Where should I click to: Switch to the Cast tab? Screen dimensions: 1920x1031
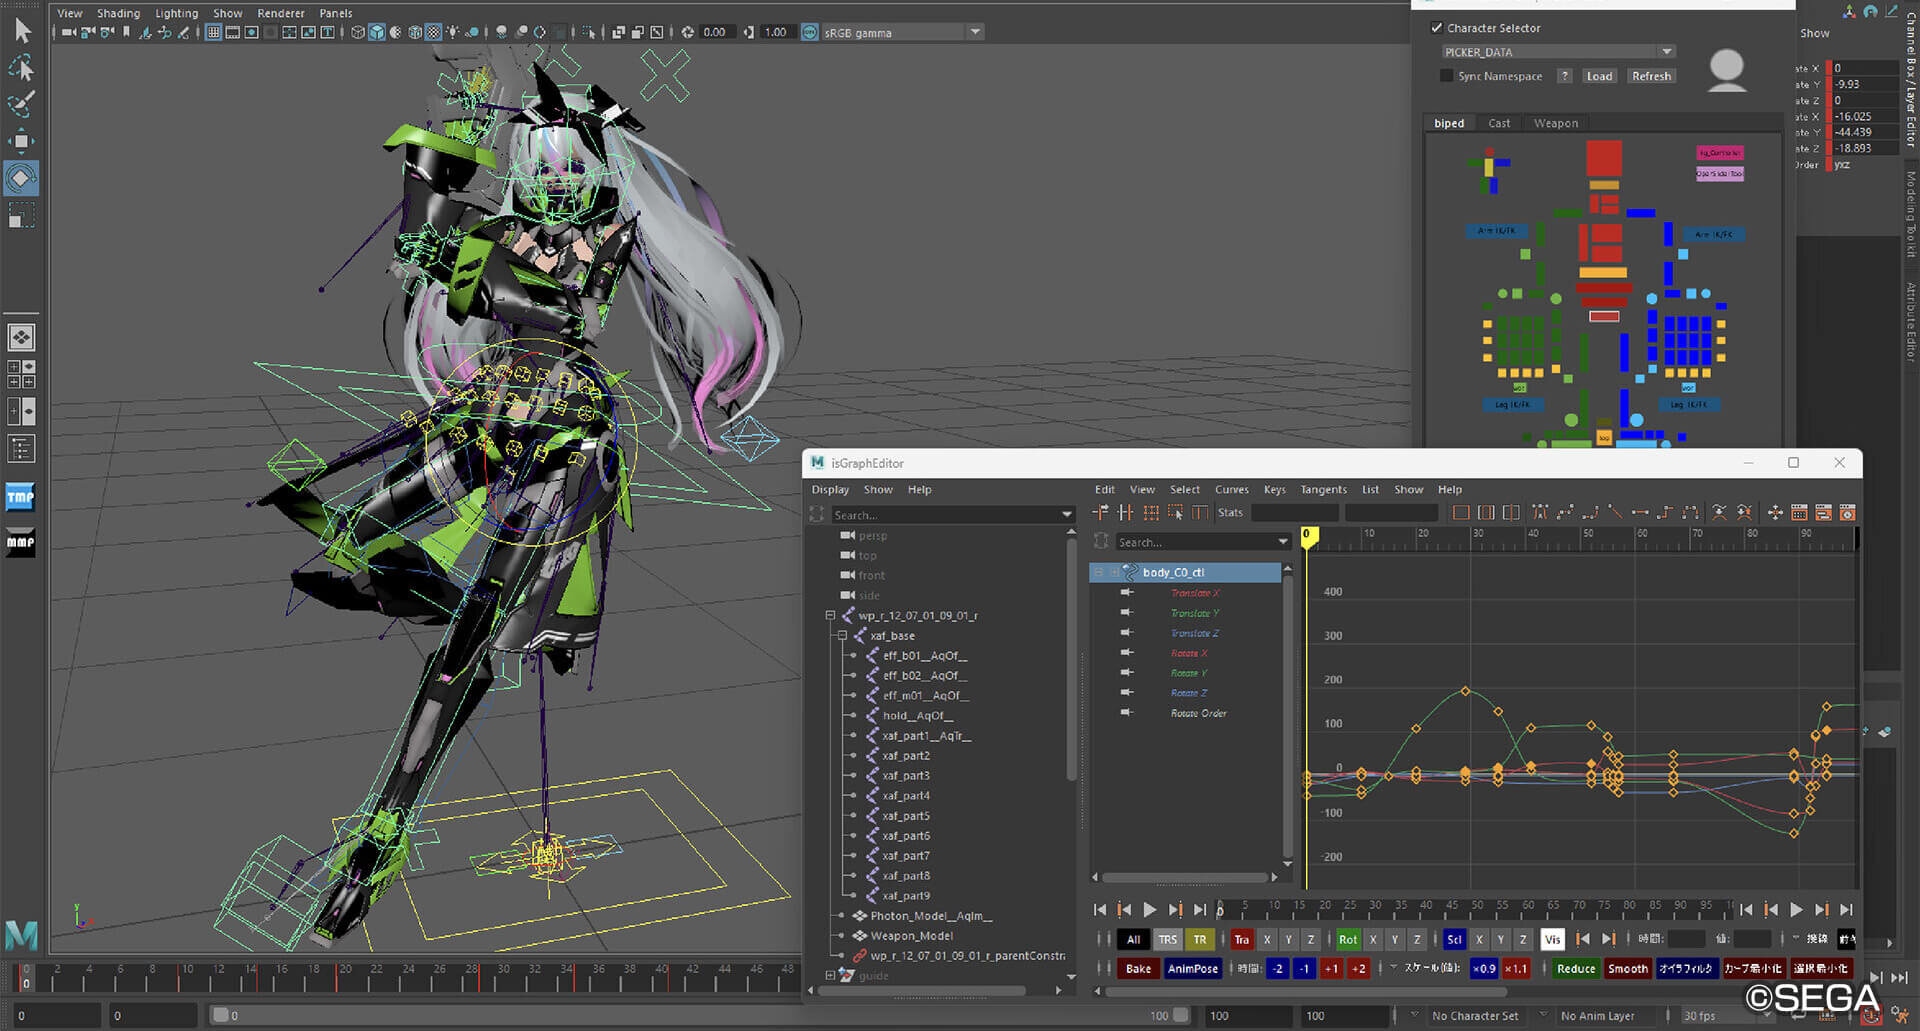point(1499,124)
